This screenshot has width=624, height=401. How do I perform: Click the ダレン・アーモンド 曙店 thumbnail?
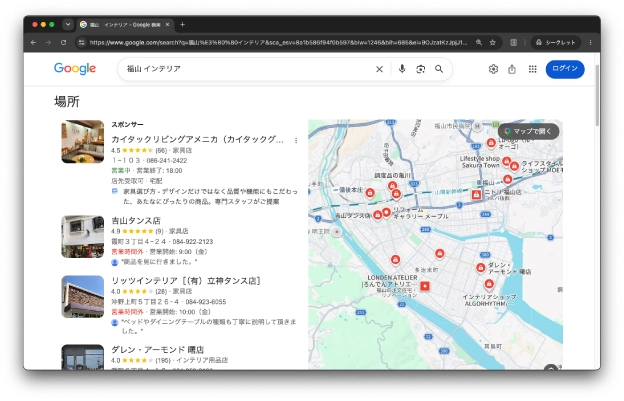[83, 357]
